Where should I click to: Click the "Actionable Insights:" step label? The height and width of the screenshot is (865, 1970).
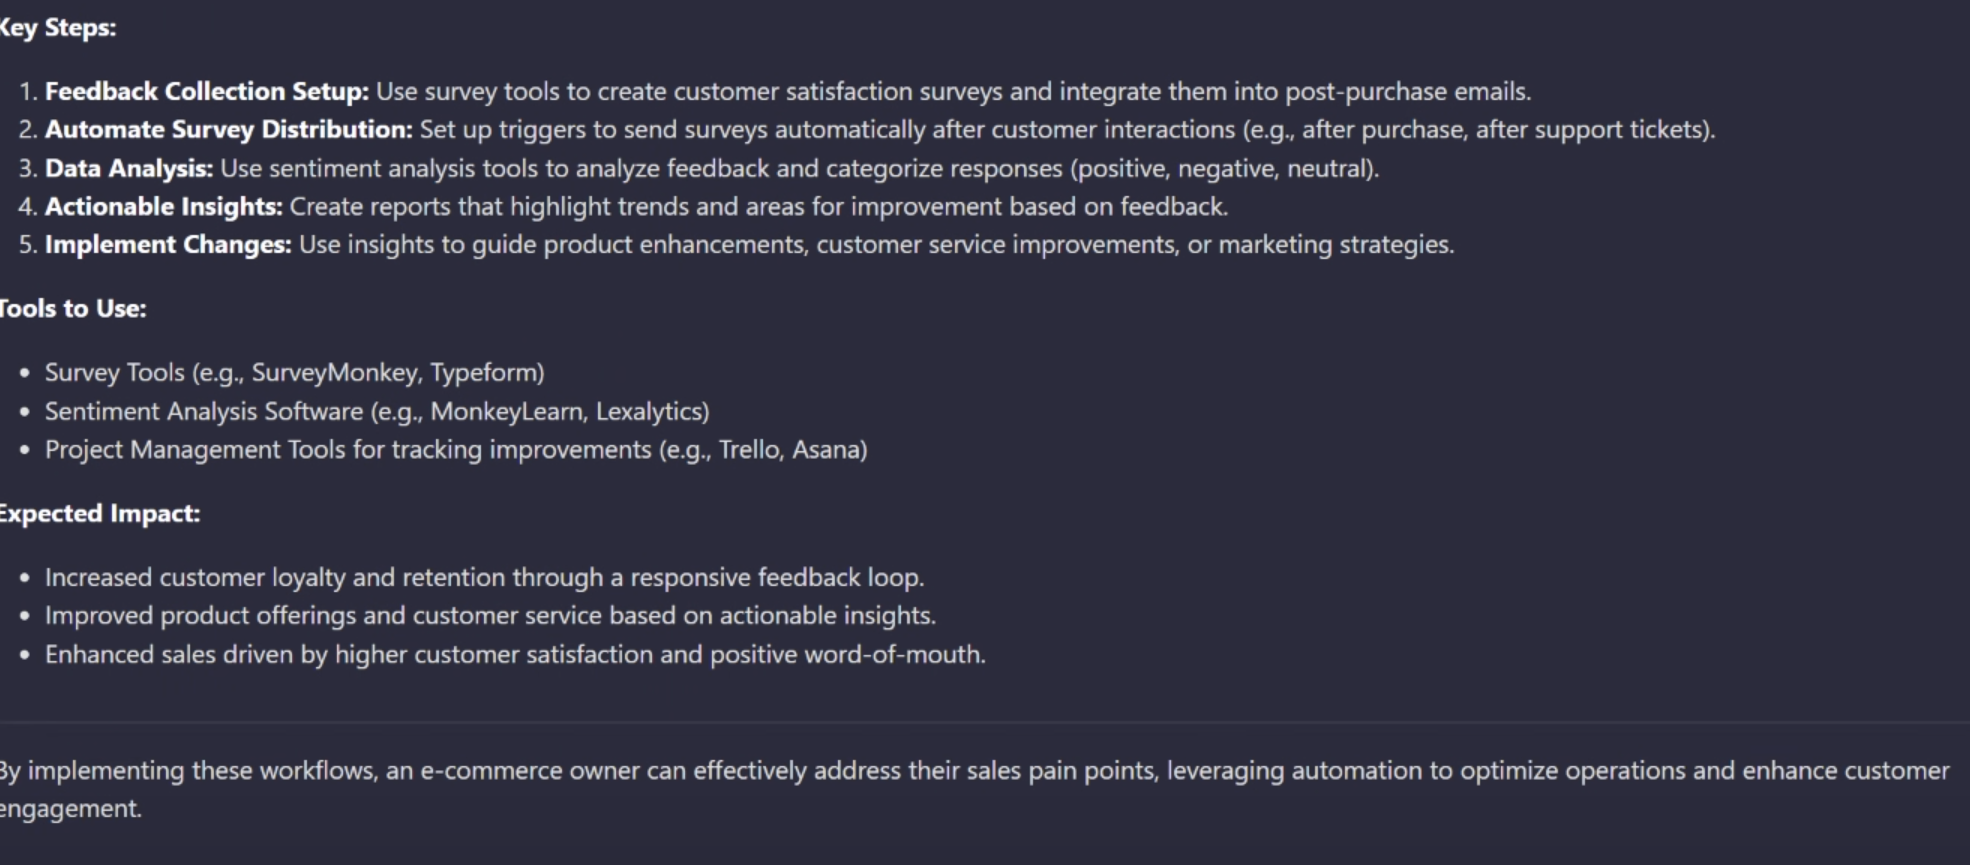164,207
